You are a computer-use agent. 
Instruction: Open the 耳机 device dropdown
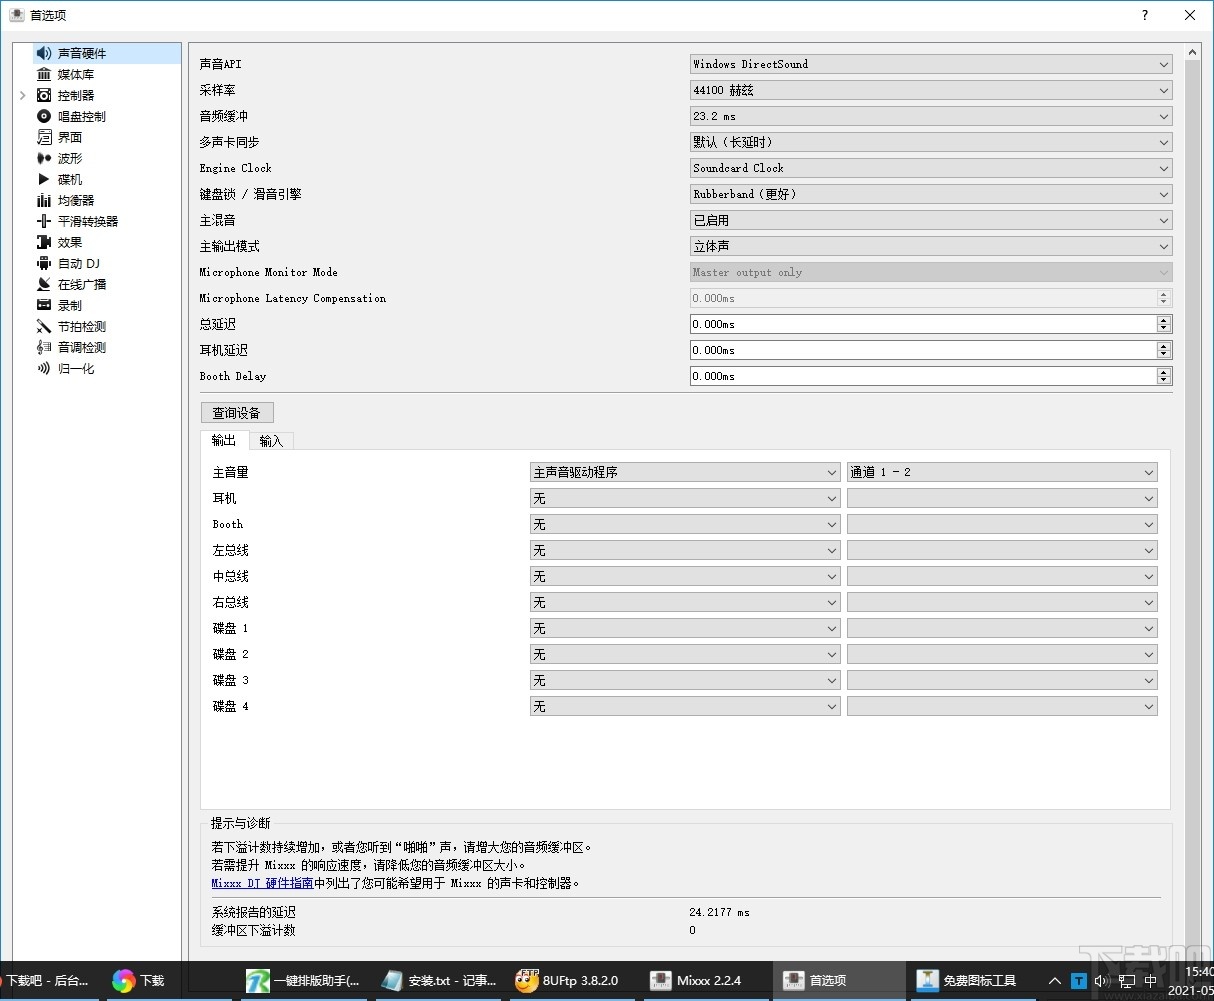pyautogui.click(x=685, y=498)
